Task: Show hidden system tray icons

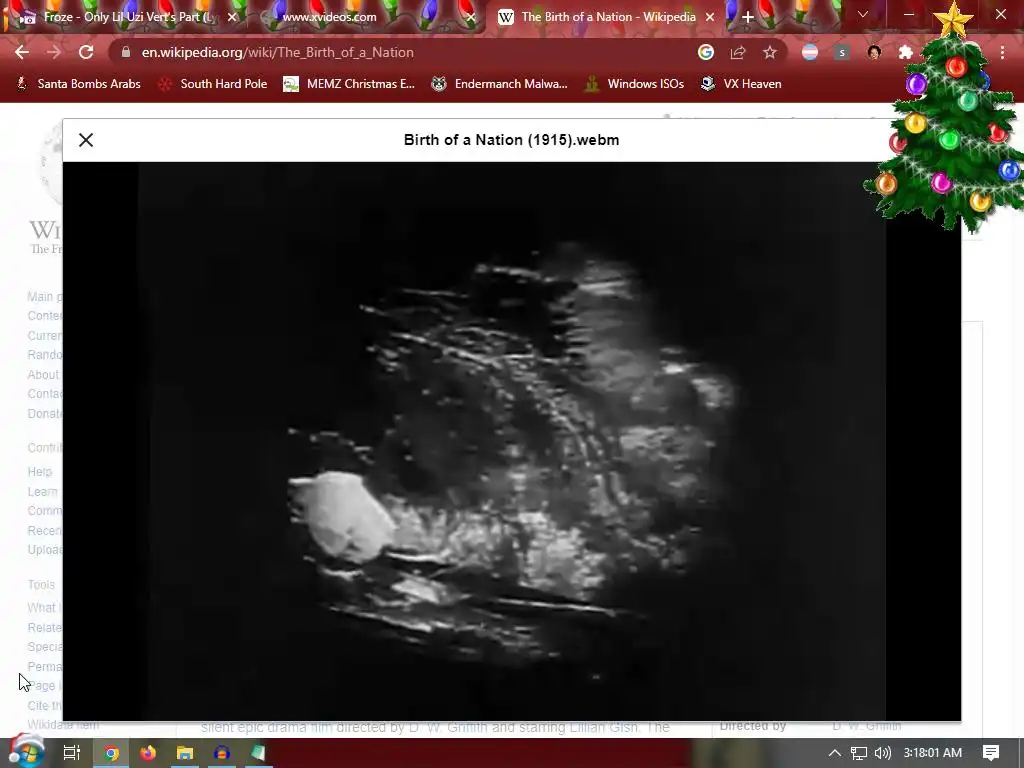Action: click(835, 753)
